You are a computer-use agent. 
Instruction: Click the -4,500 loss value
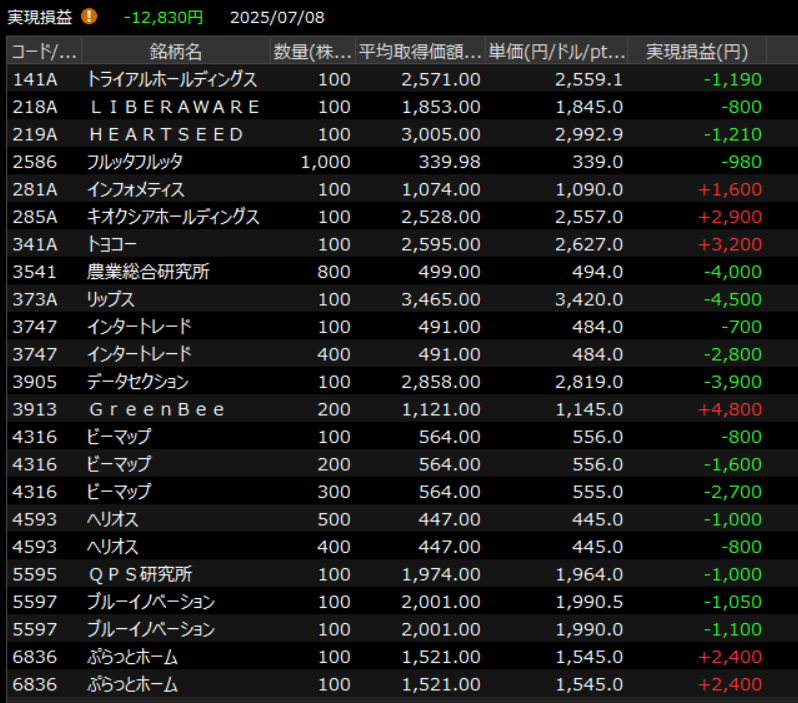point(733,299)
